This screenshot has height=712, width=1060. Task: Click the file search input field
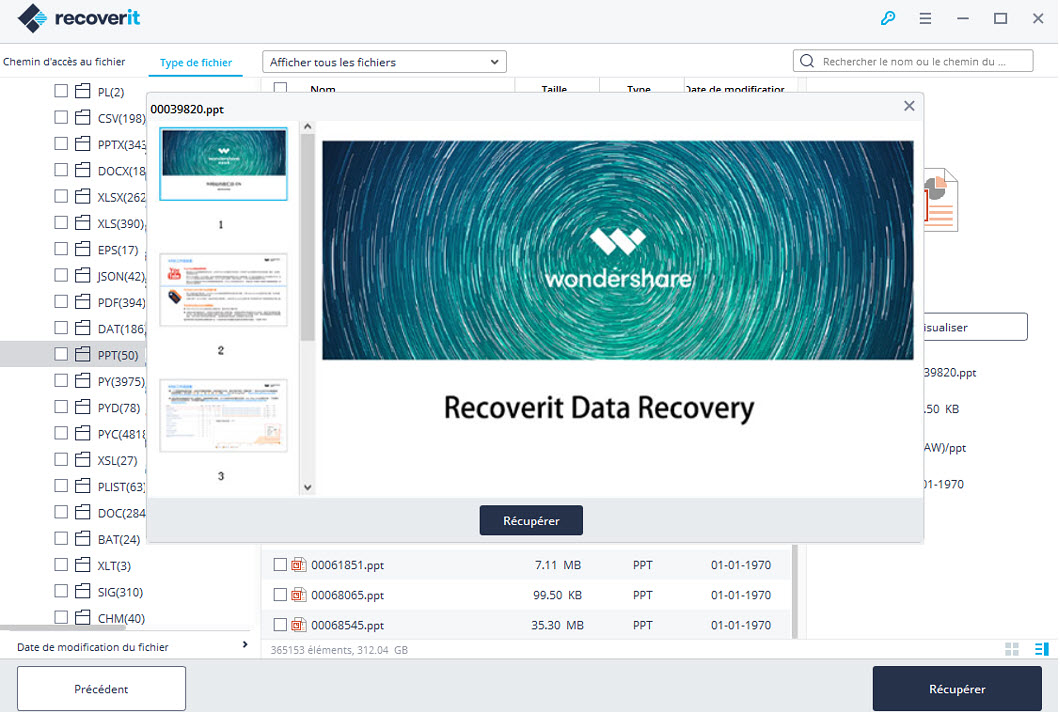(x=913, y=61)
